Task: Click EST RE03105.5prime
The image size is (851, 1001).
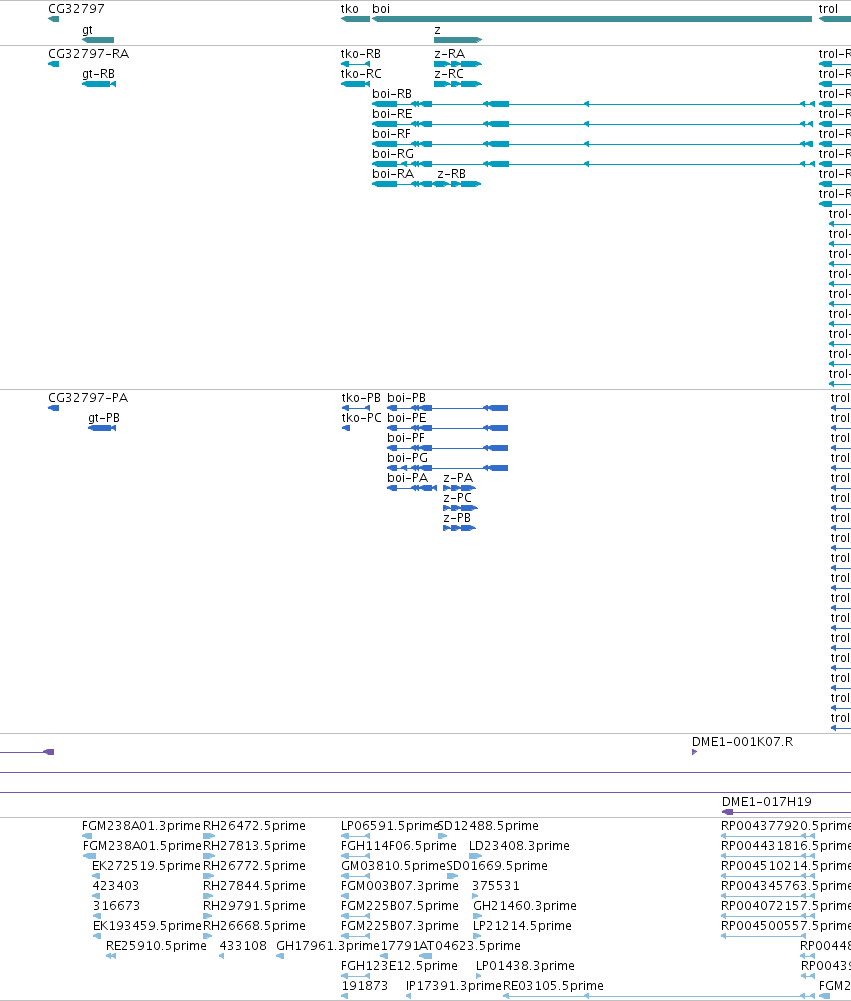Action: pos(659,996)
